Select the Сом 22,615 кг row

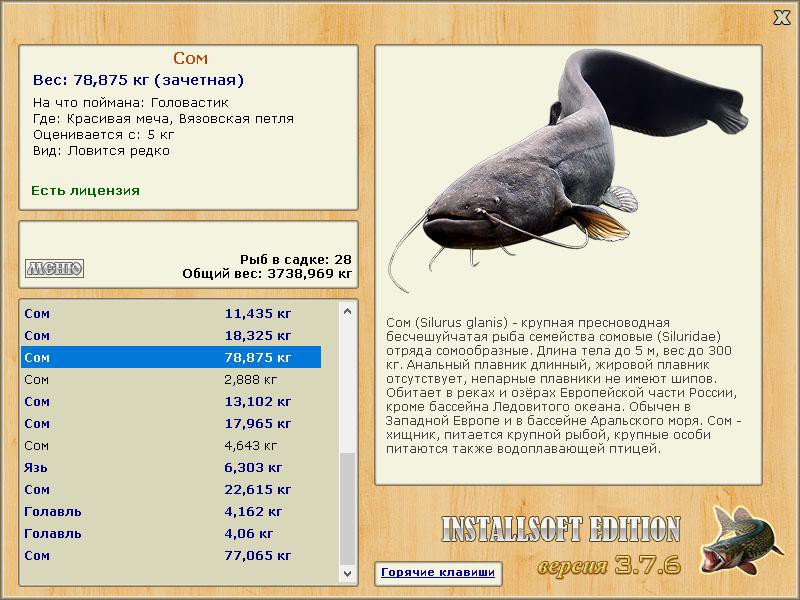tap(171, 489)
